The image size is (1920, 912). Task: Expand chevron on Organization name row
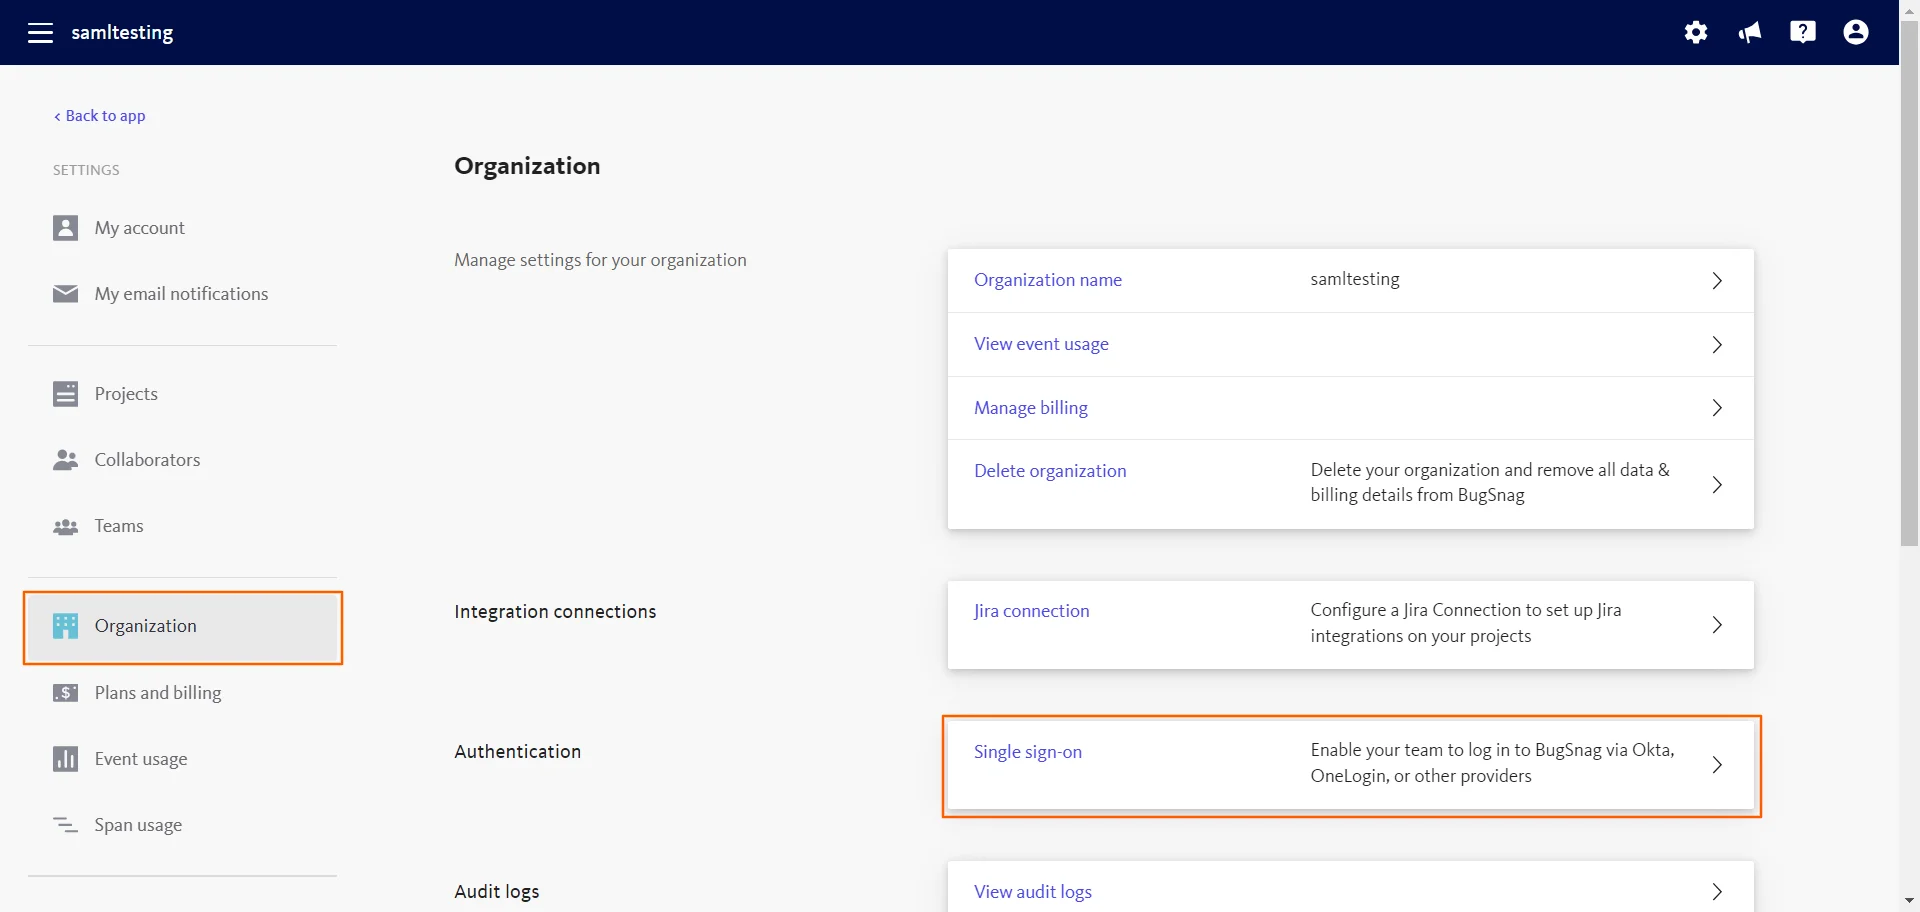(1717, 281)
